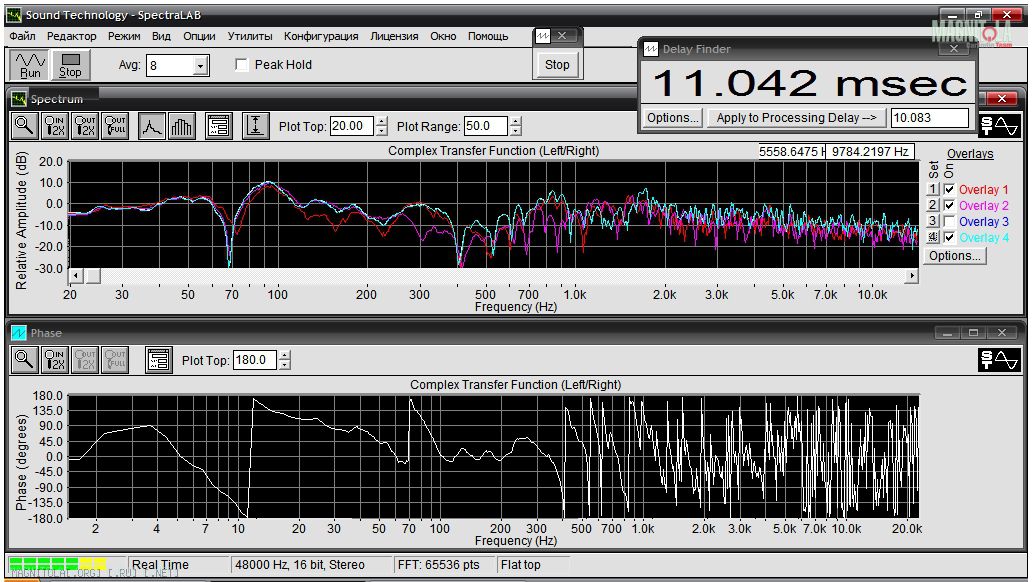This screenshot has height=582, width=1032.
Task: Click the Phase window title icon
Action: coord(18,333)
